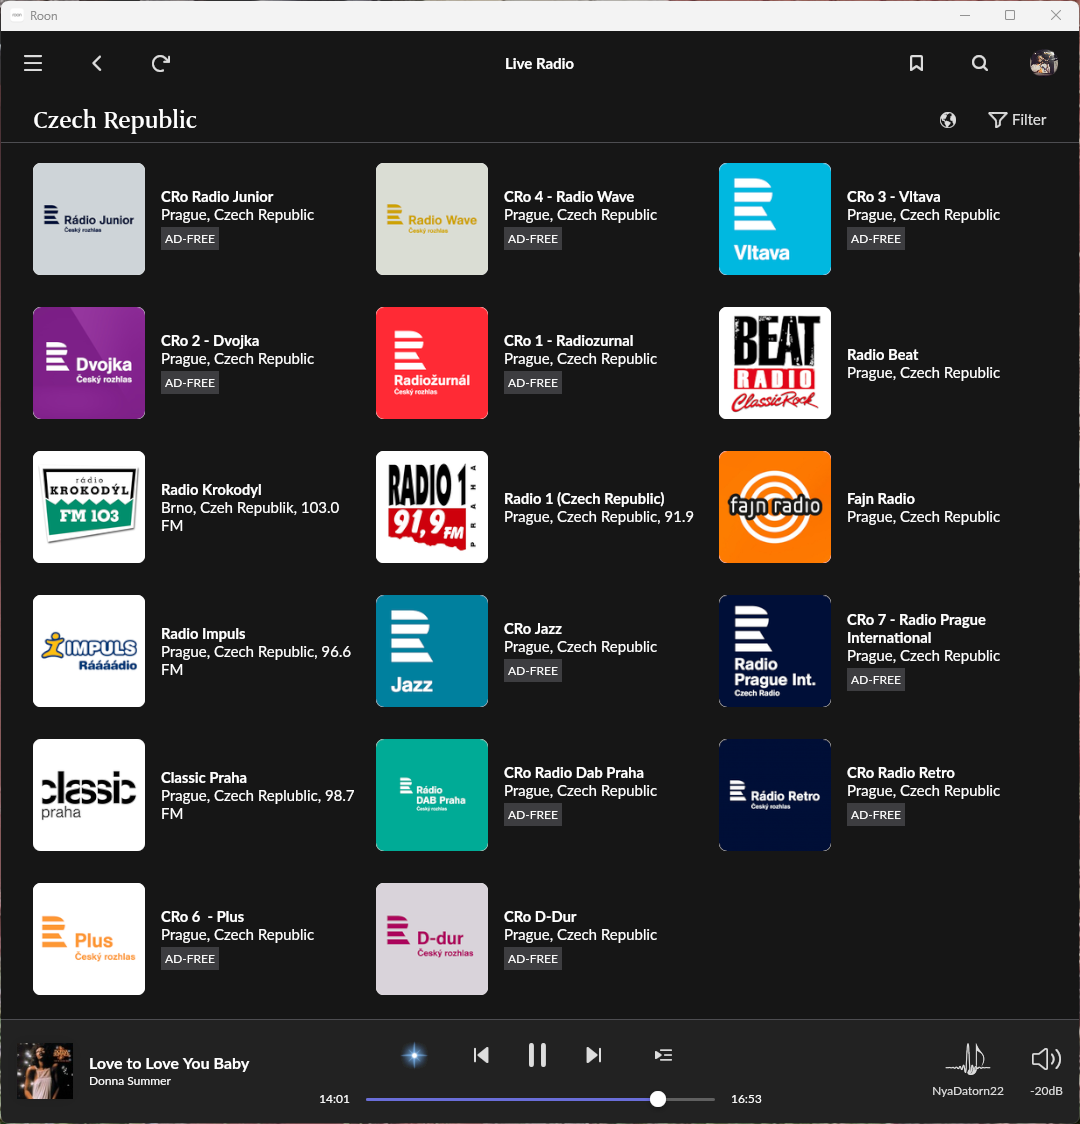Refresh the Live Radio page
This screenshot has width=1080, height=1124.
click(161, 63)
